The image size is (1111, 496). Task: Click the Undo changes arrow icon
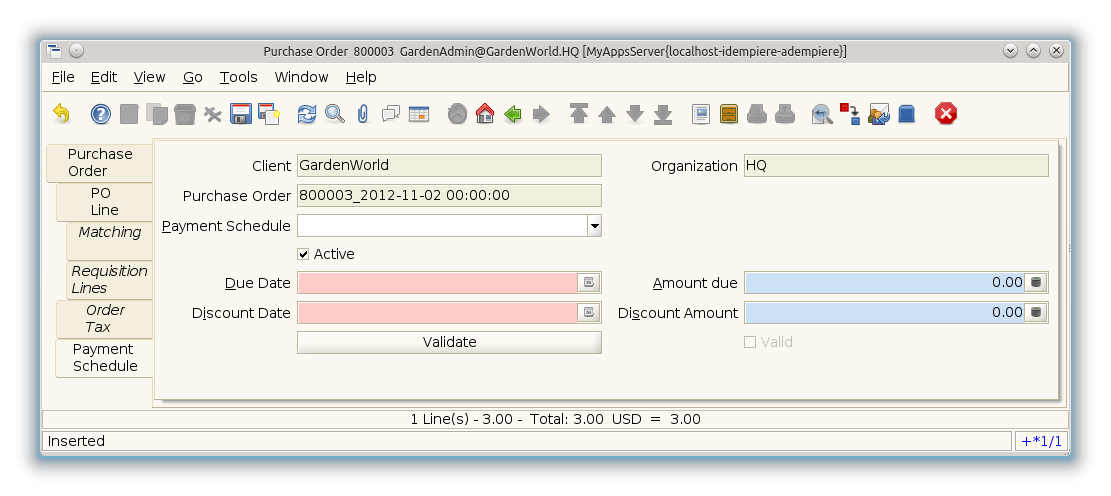tap(61, 114)
